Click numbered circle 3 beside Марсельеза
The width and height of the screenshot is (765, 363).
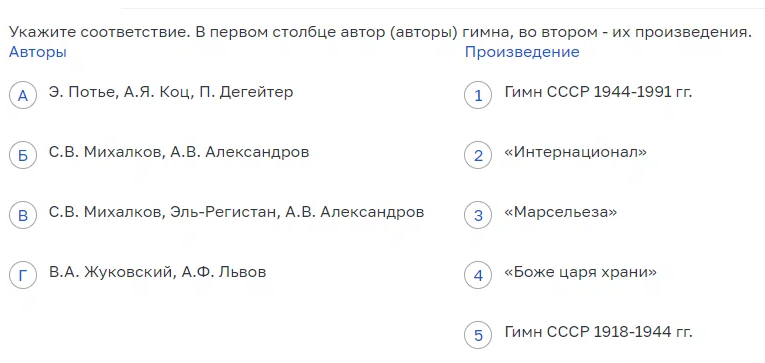point(478,215)
